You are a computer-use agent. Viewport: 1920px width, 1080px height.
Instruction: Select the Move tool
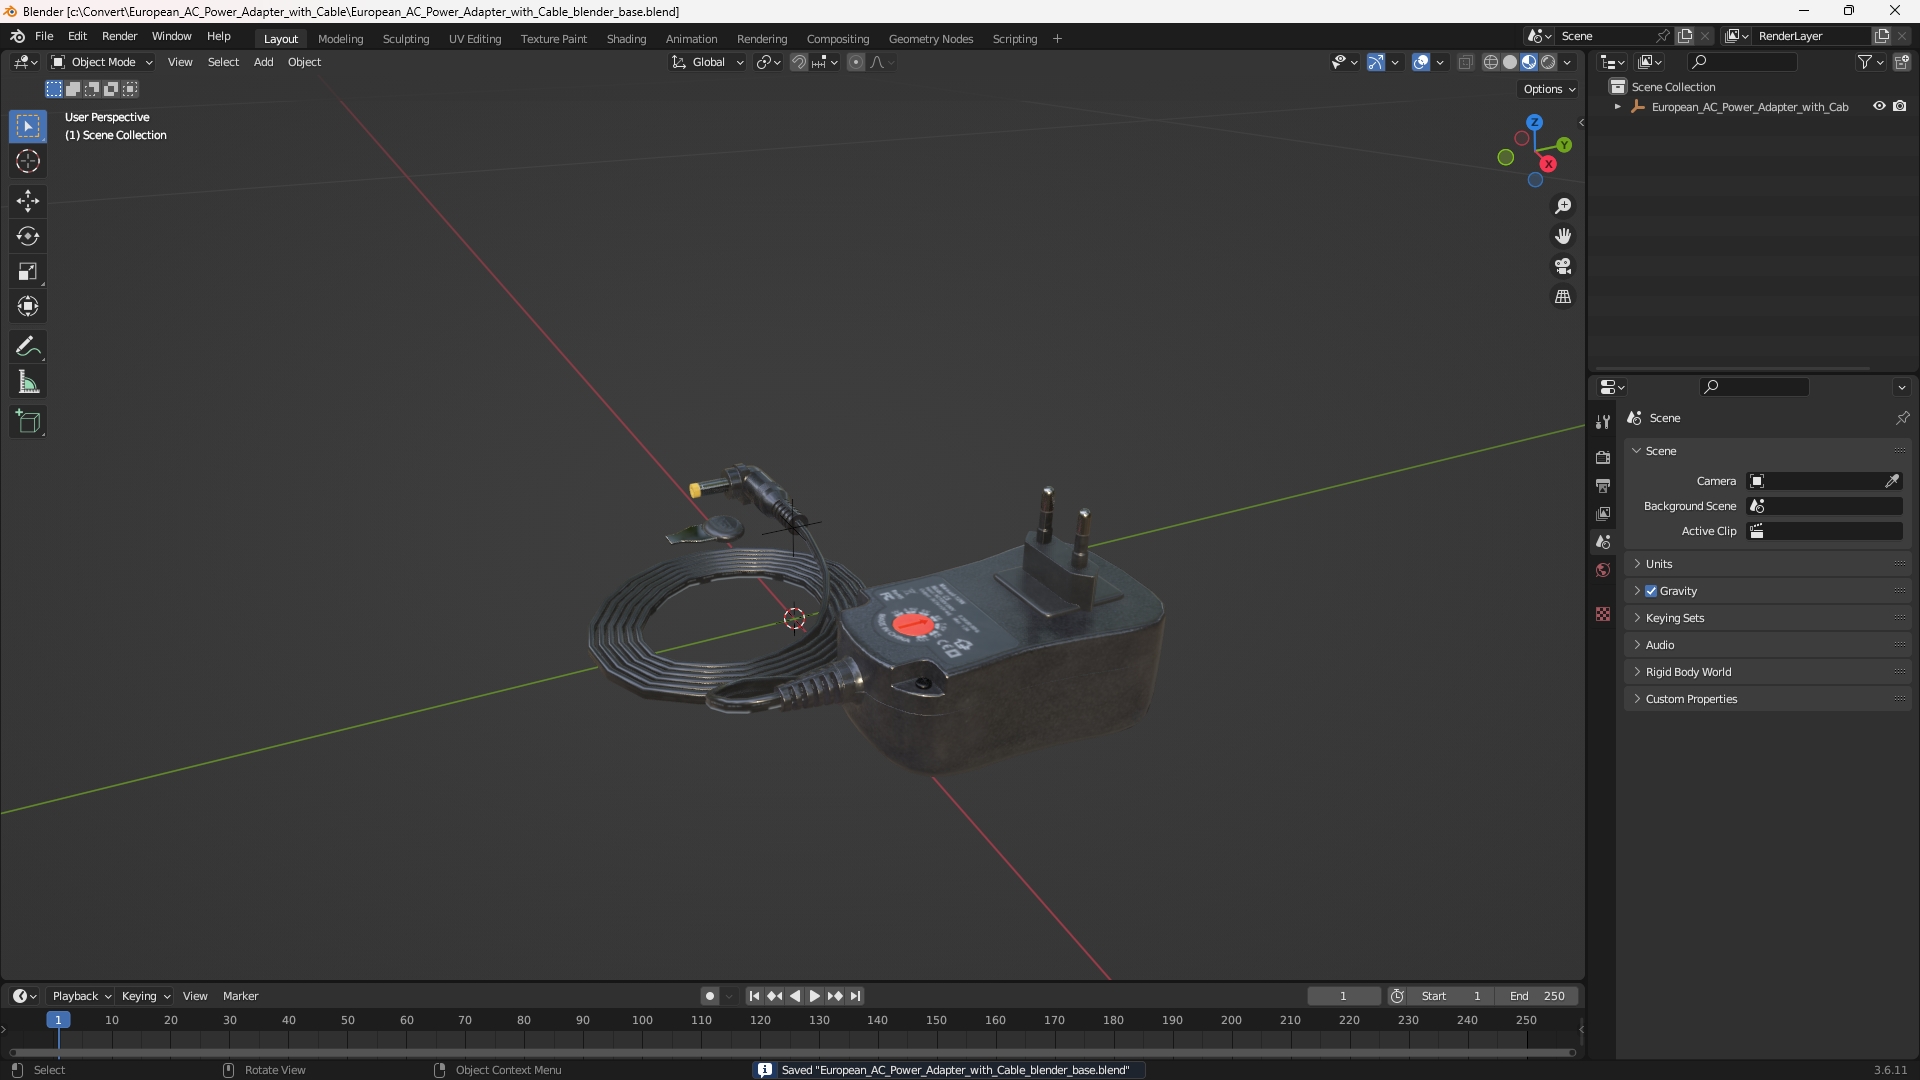click(28, 201)
